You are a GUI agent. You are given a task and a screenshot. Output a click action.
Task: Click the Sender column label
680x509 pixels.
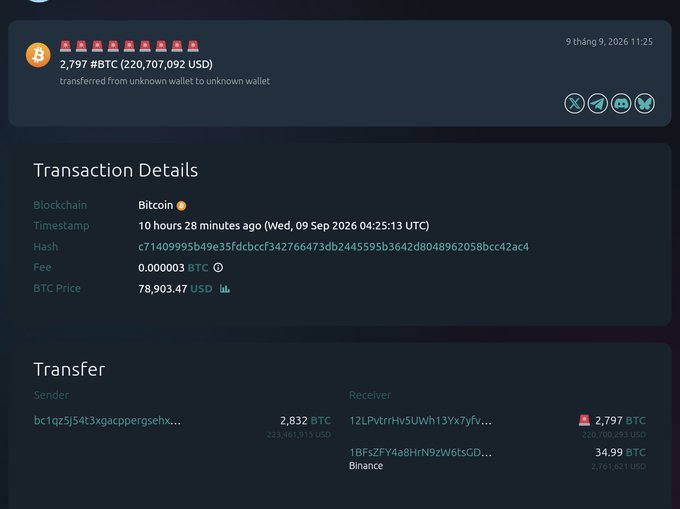pos(51,395)
